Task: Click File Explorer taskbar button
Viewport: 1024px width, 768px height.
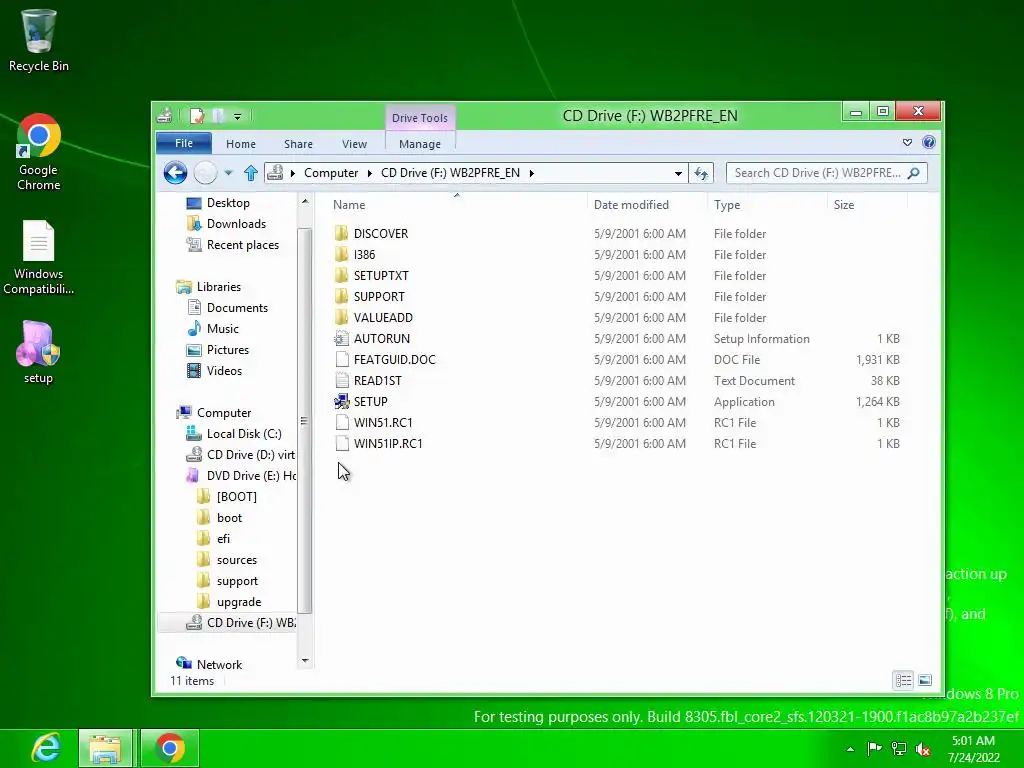Action: click(x=106, y=748)
